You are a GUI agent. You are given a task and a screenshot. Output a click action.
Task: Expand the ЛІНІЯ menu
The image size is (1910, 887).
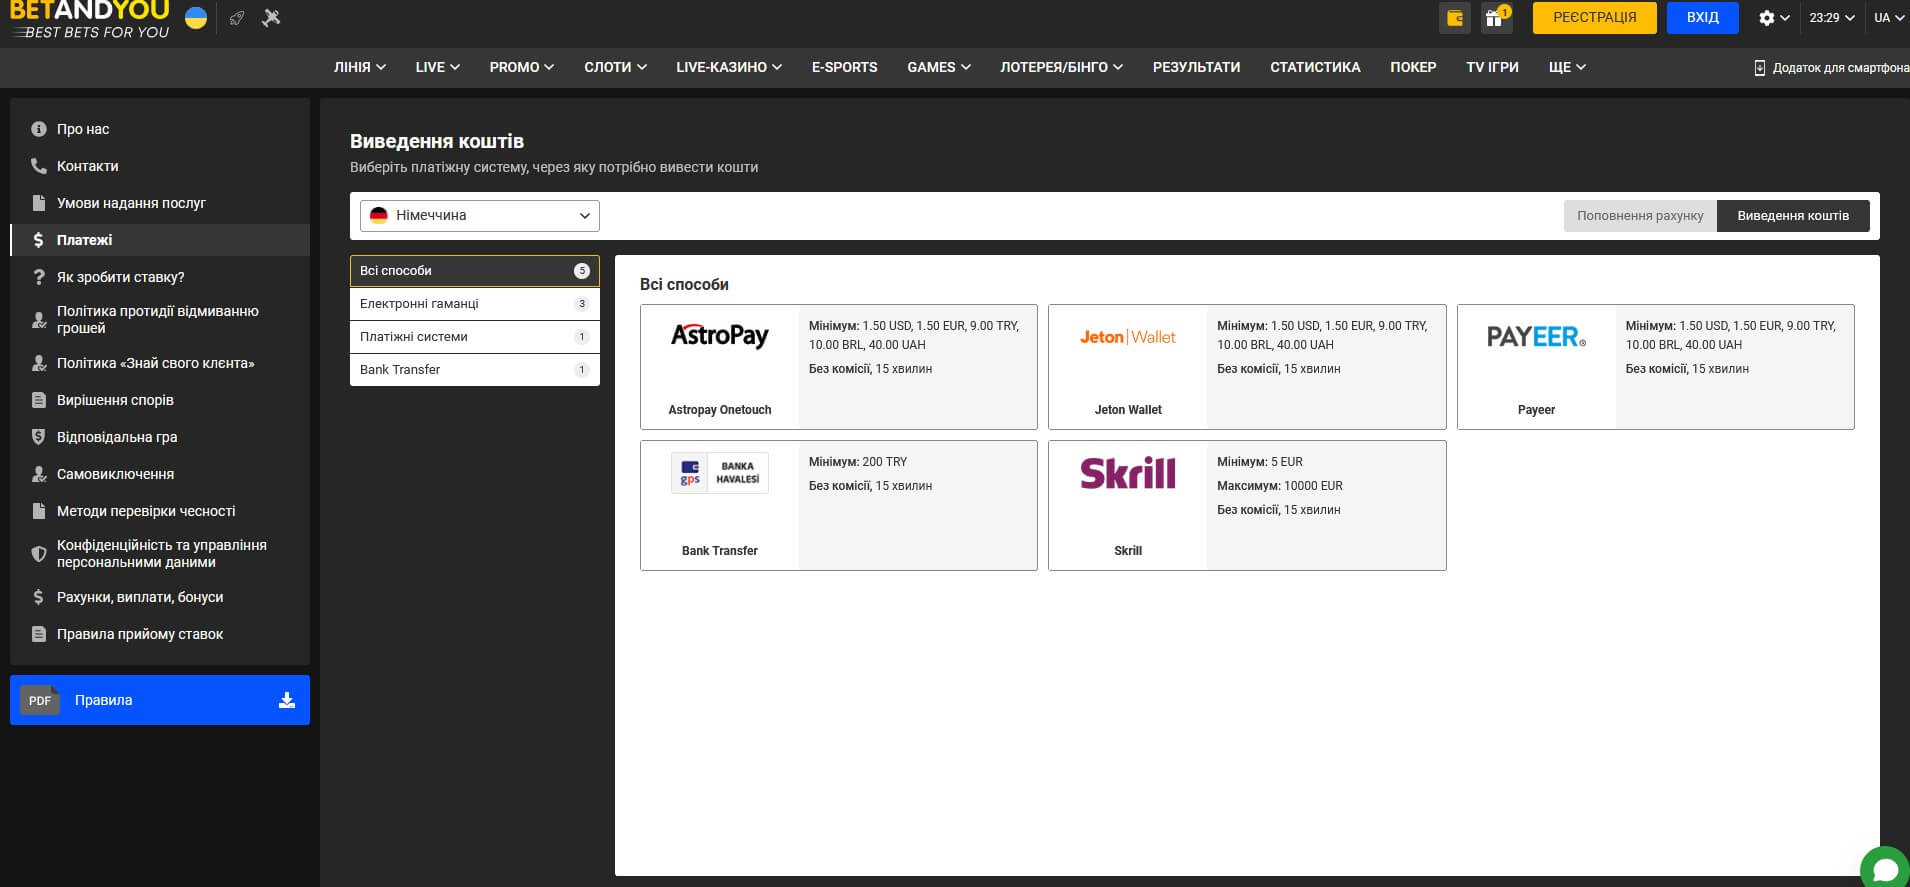tap(360, 67)
